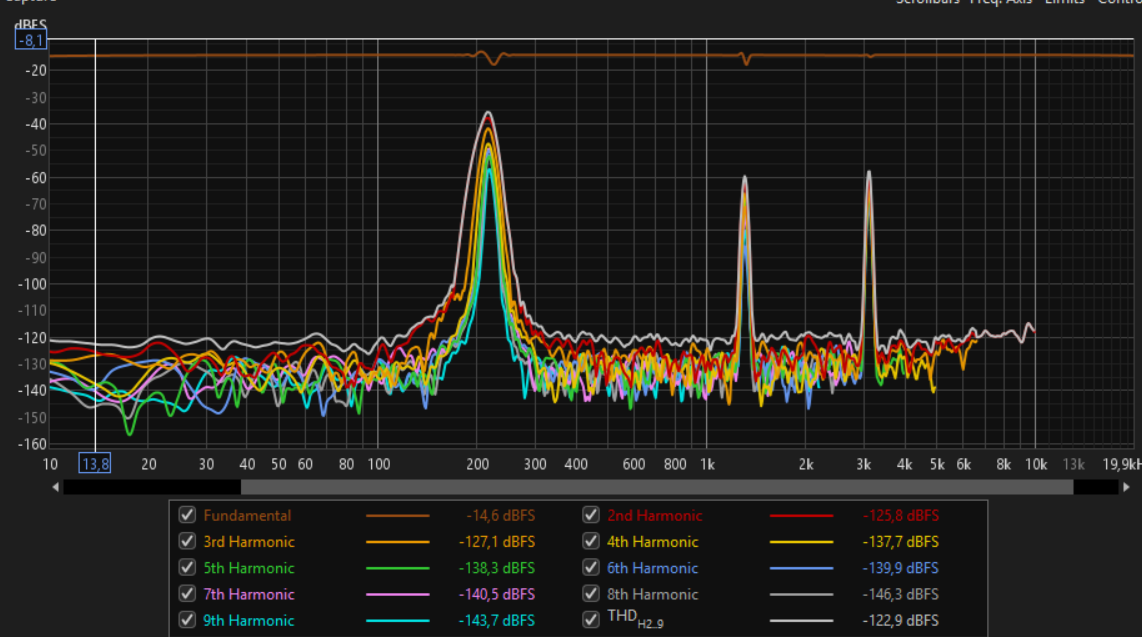Hide the 2nd Harmonic trace

click(591, 515)
